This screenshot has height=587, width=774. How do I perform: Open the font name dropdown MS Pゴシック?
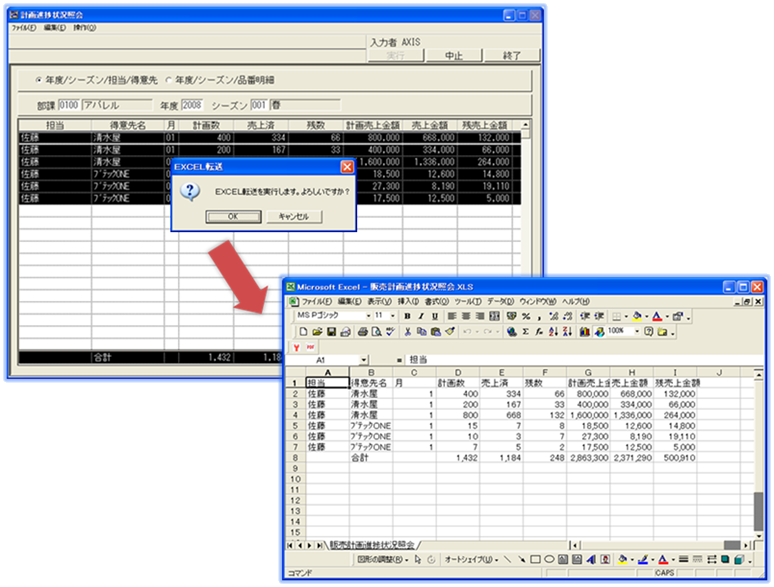[x=367, y=316]
